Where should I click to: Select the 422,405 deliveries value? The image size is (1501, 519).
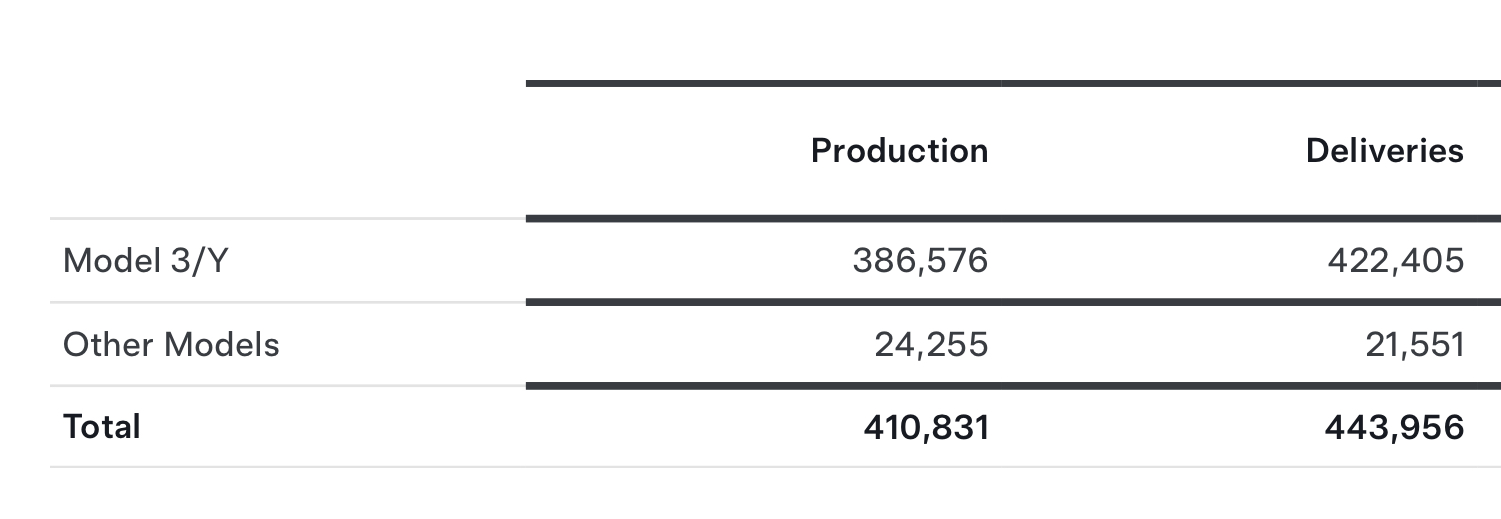click(x=1395, y=261)
